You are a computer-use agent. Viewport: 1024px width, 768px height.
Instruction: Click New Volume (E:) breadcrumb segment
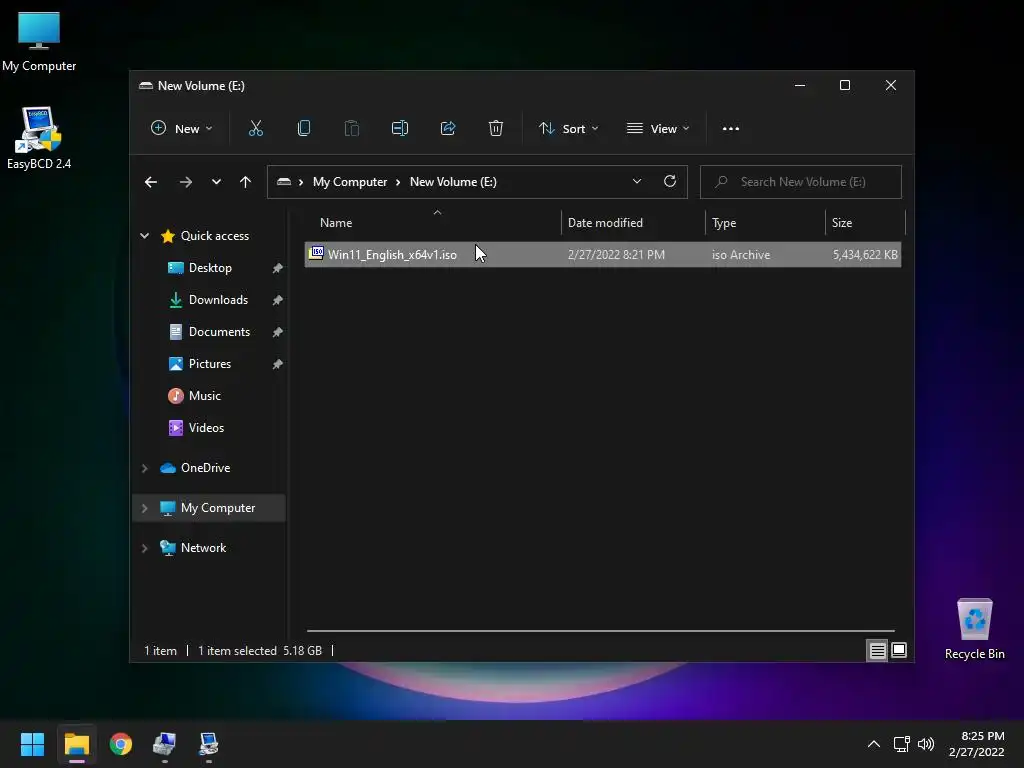click(x=453, y=182)
